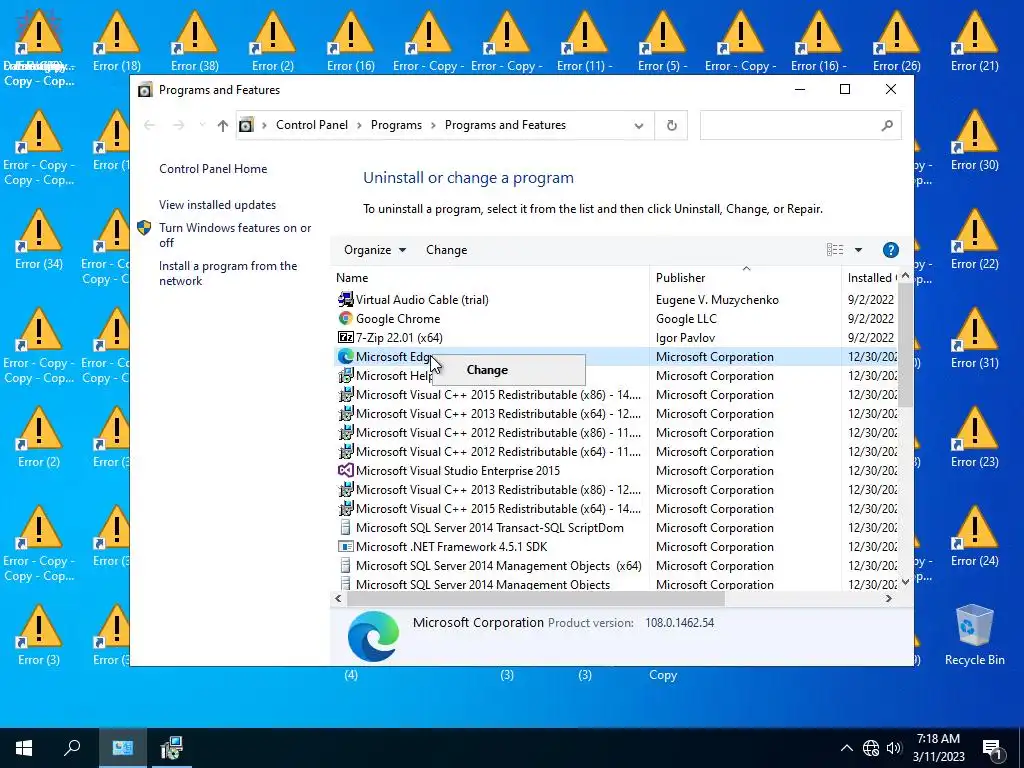Open the notification center icon
Screen dimensions: 1024x768
coord(993,749)
